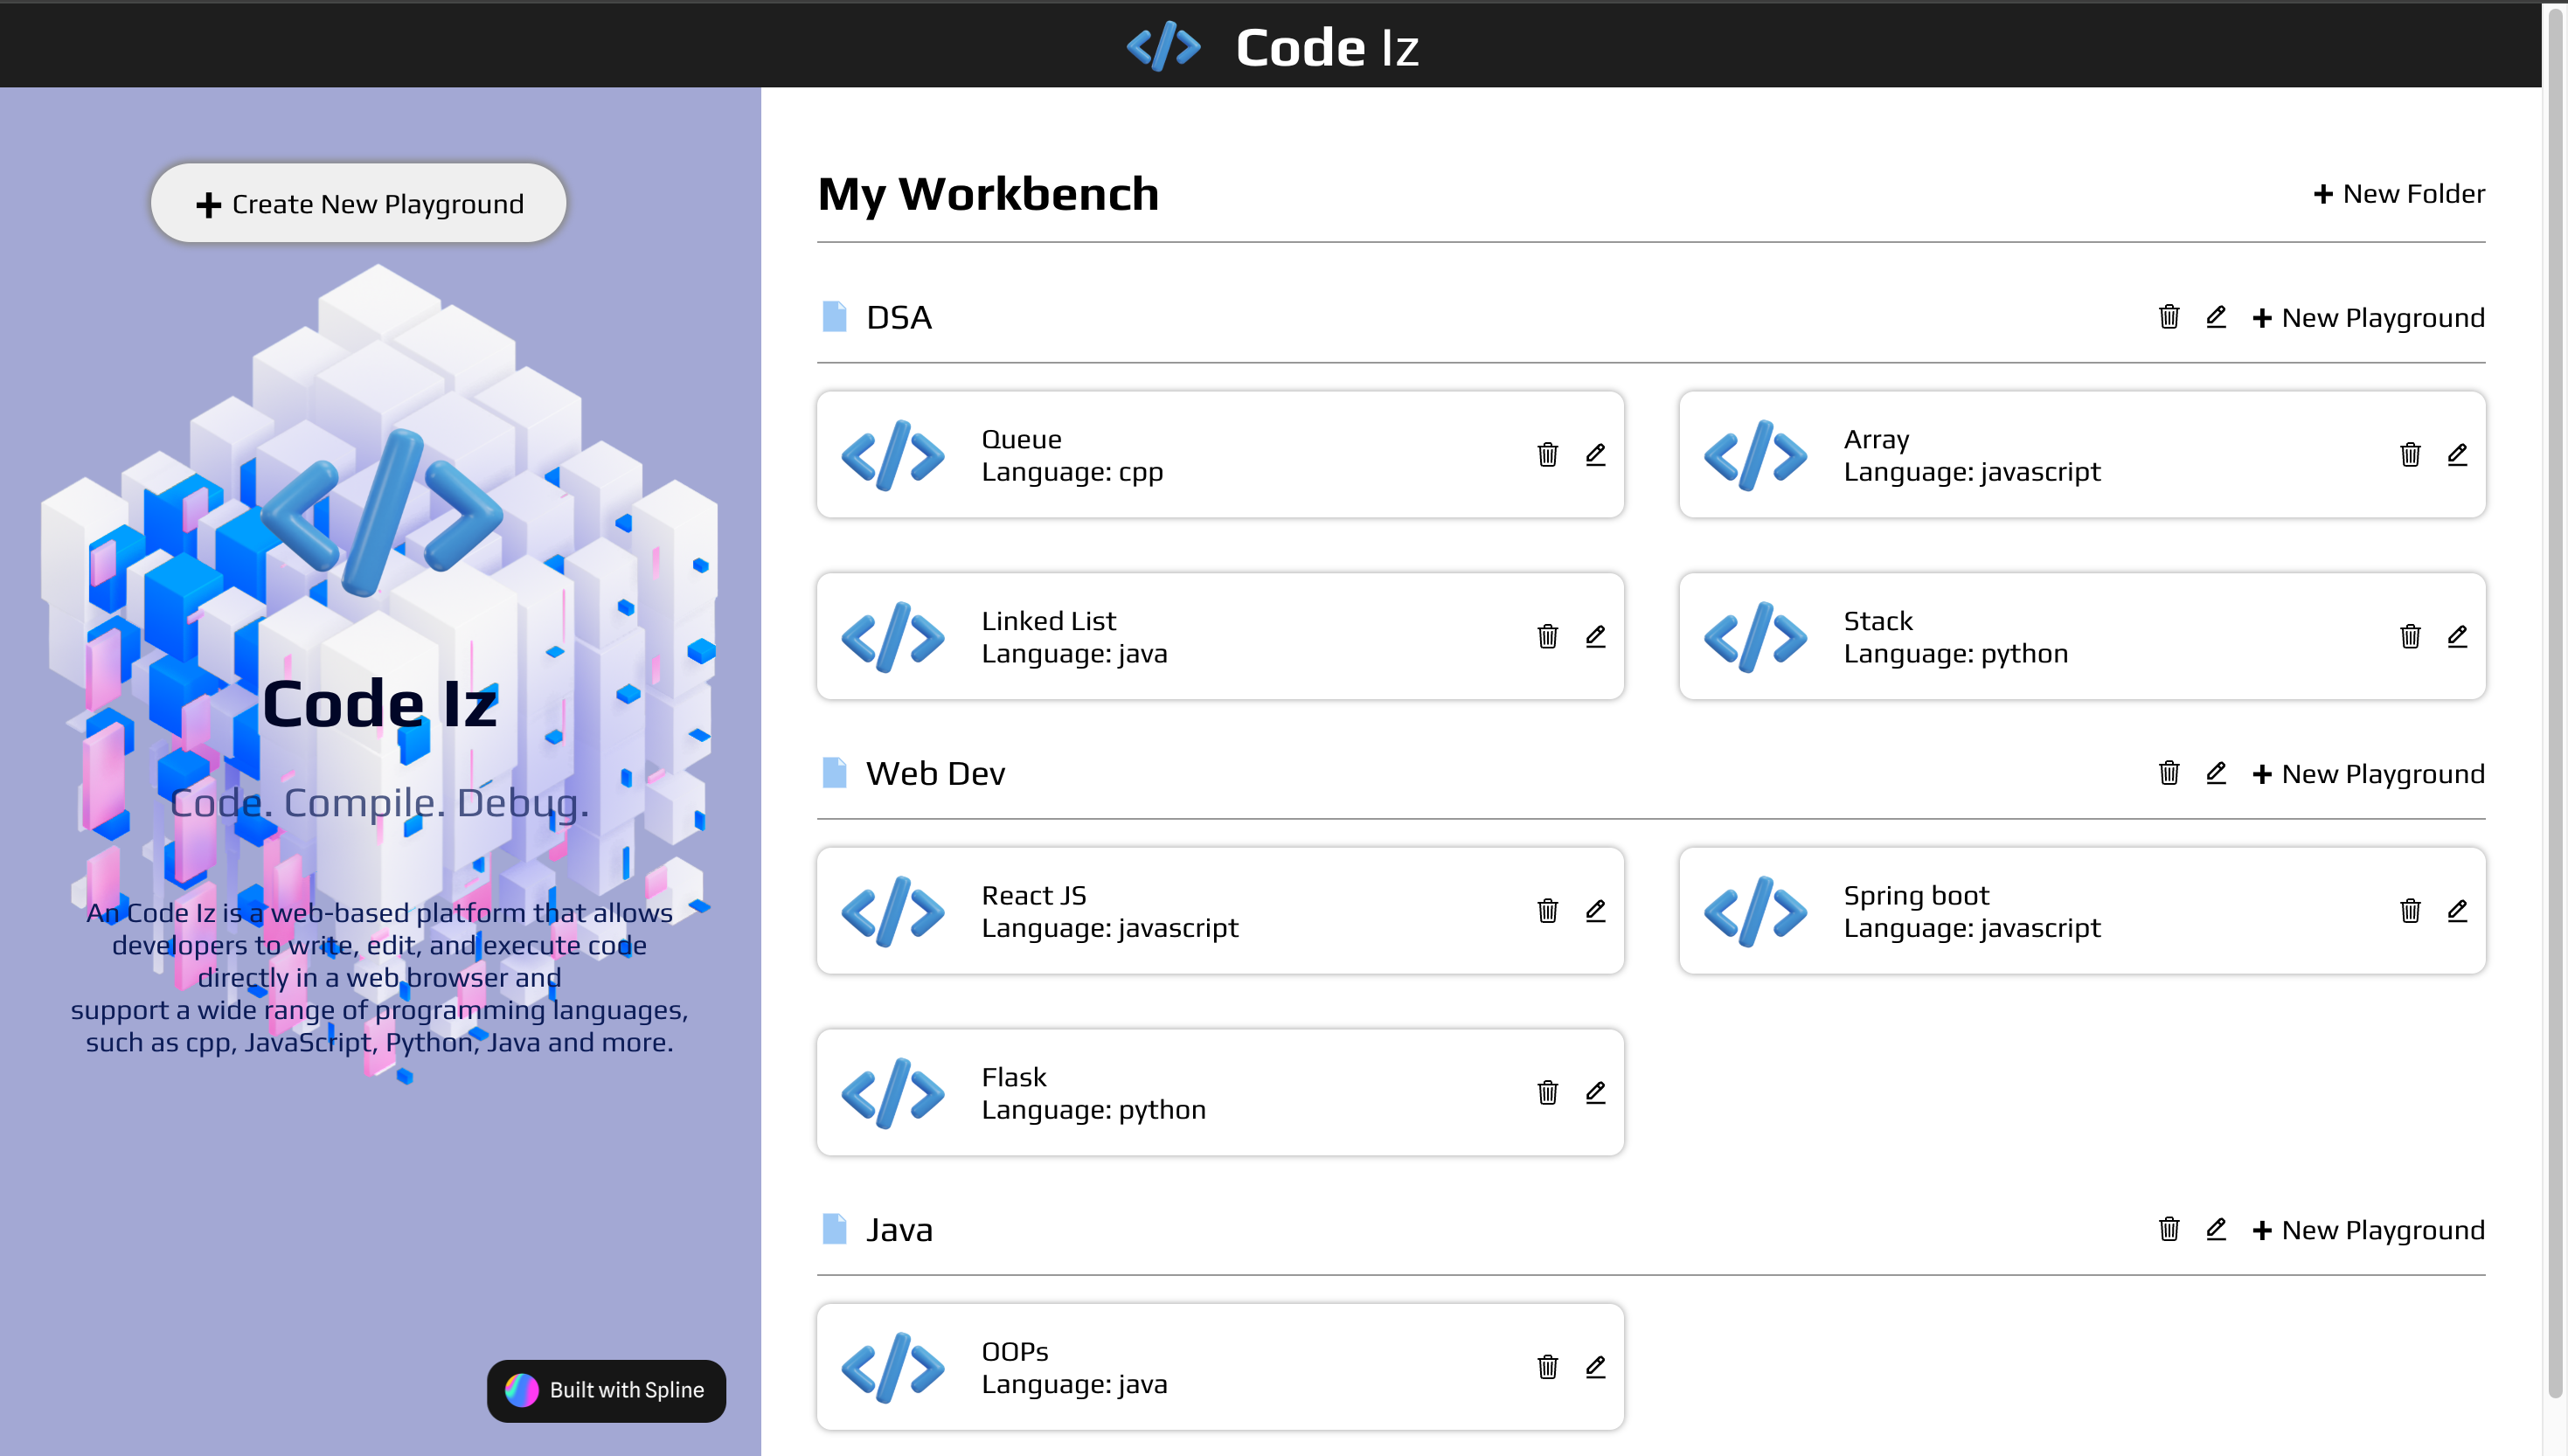Click Create New Playground button

pyautogui.click(x=358, y=204)
